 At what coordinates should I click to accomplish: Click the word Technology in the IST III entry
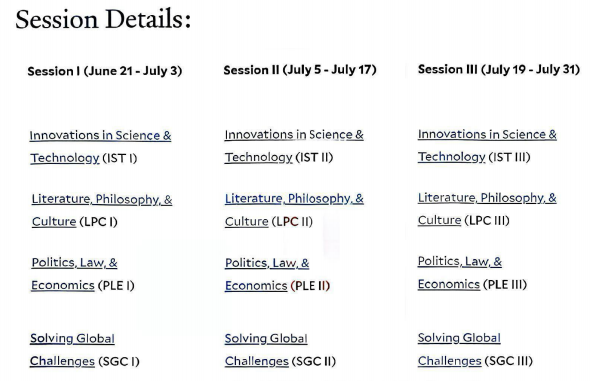[452, 157]
